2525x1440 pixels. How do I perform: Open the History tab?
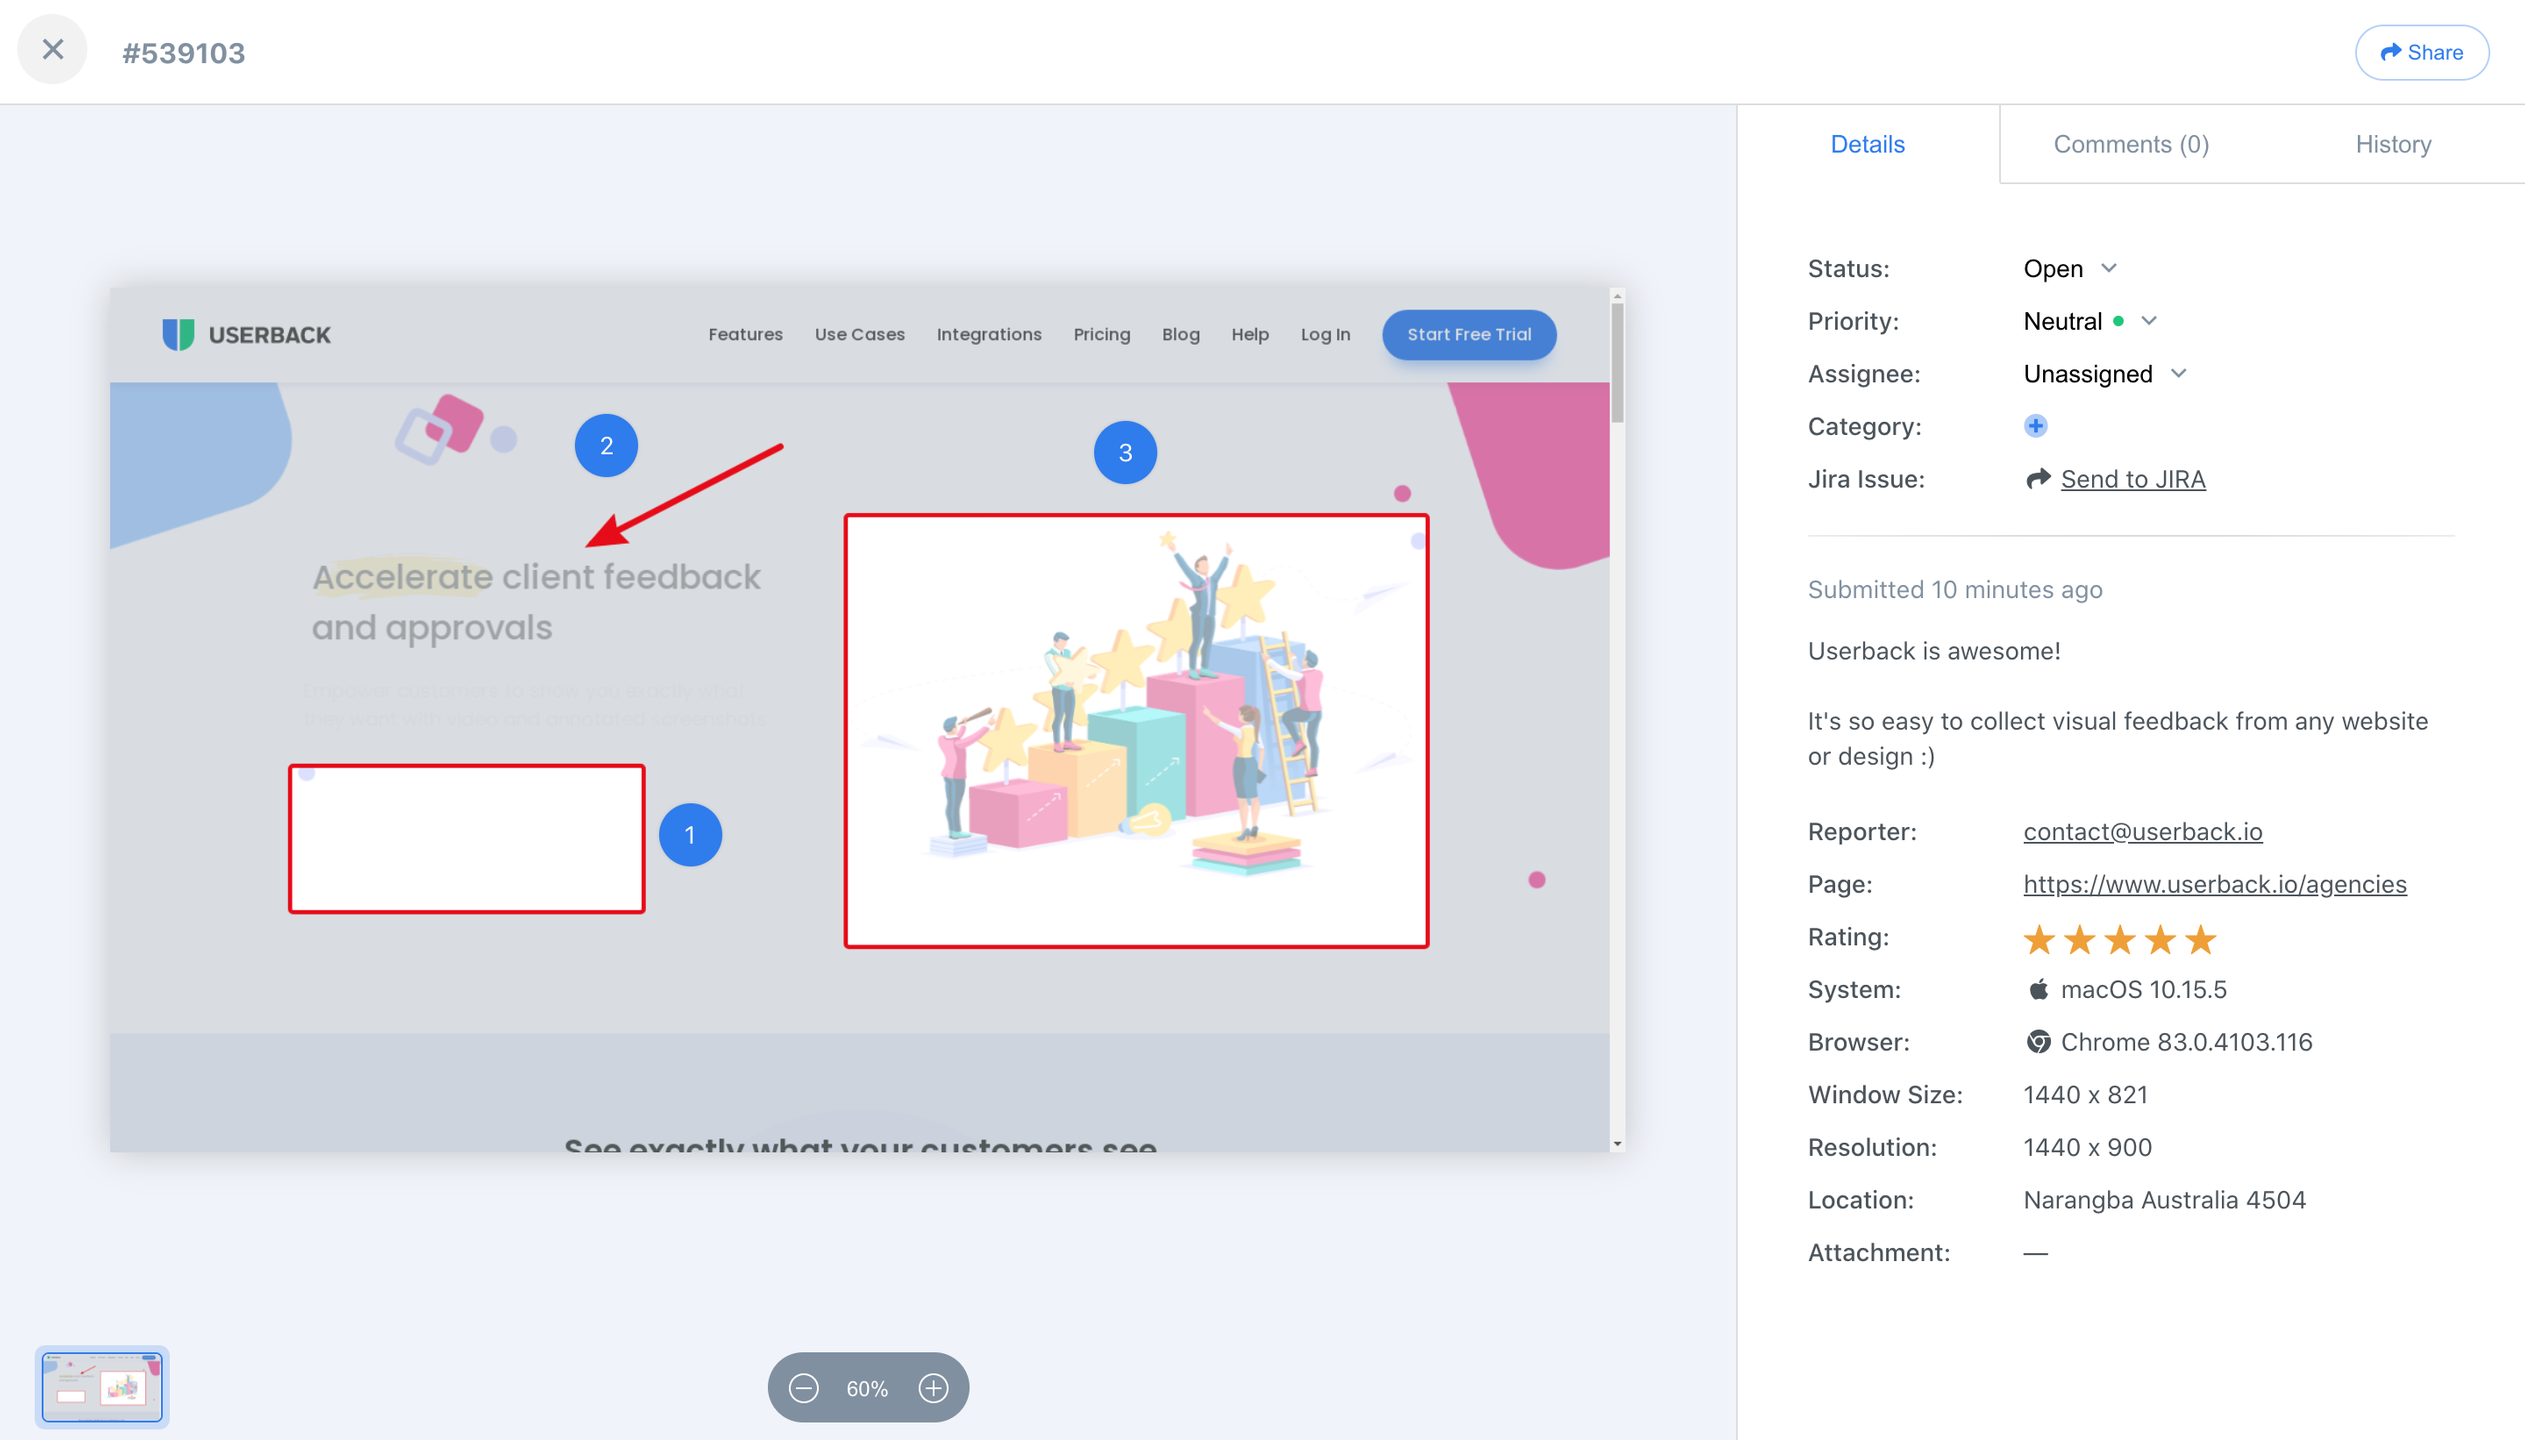[x=2393, y=144]
